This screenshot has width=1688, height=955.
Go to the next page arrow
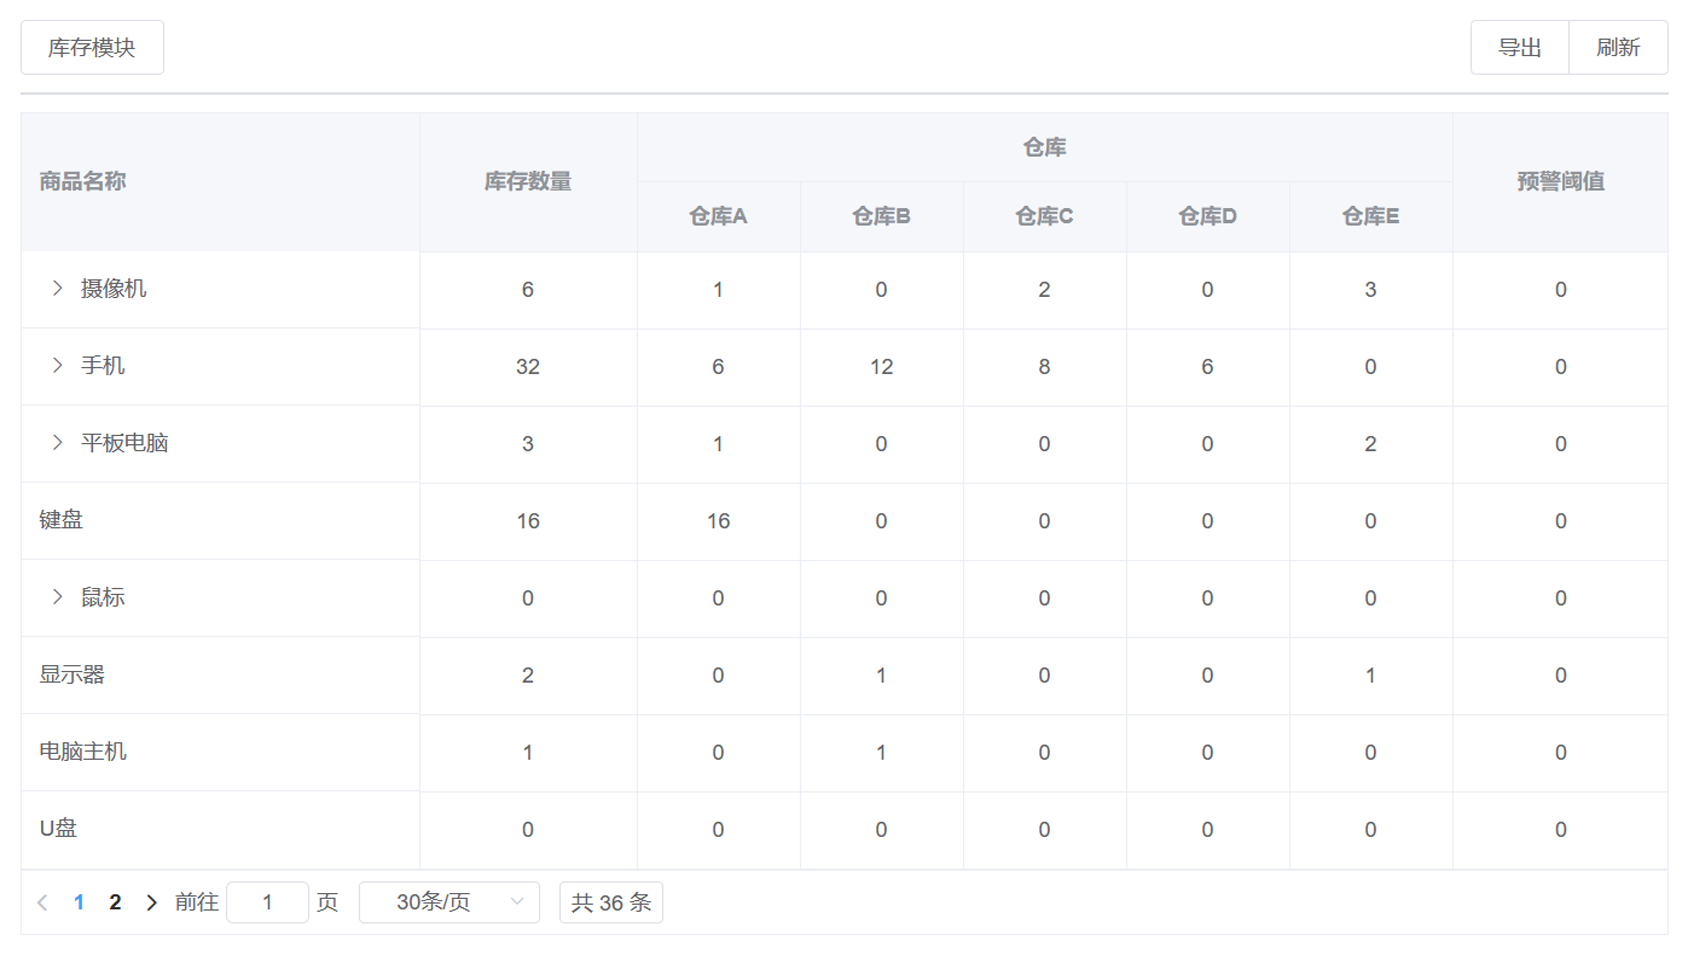coord(151,903)
